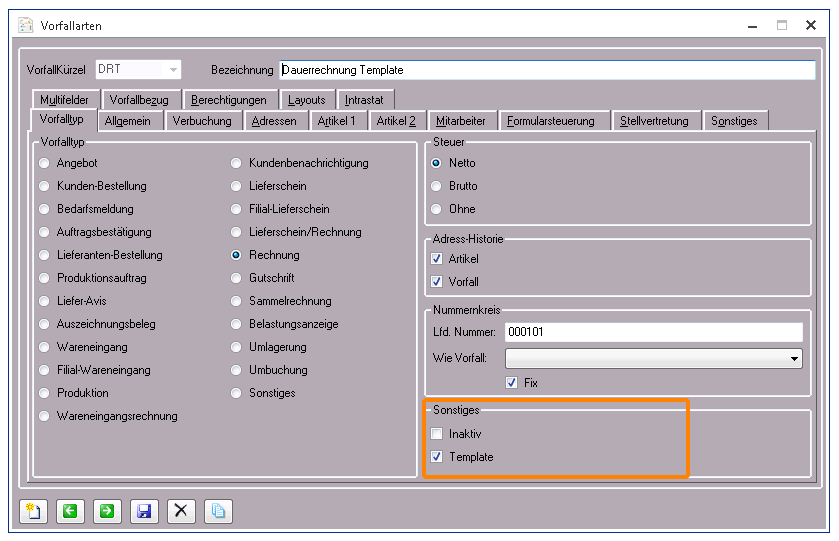Click the Lfd. Nummer input field
The image size is (839, 541).
click(653, 332)
